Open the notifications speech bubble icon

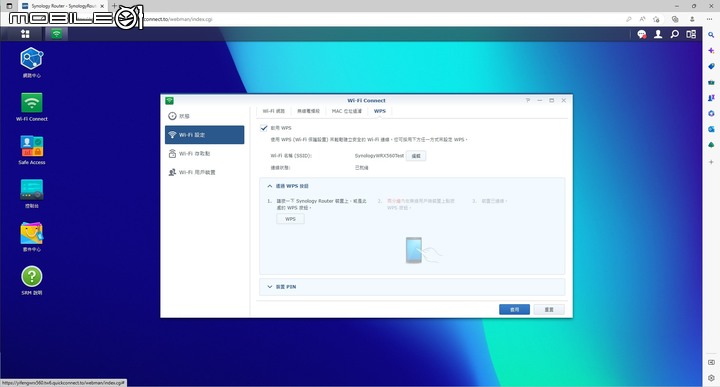pos(641,34)
